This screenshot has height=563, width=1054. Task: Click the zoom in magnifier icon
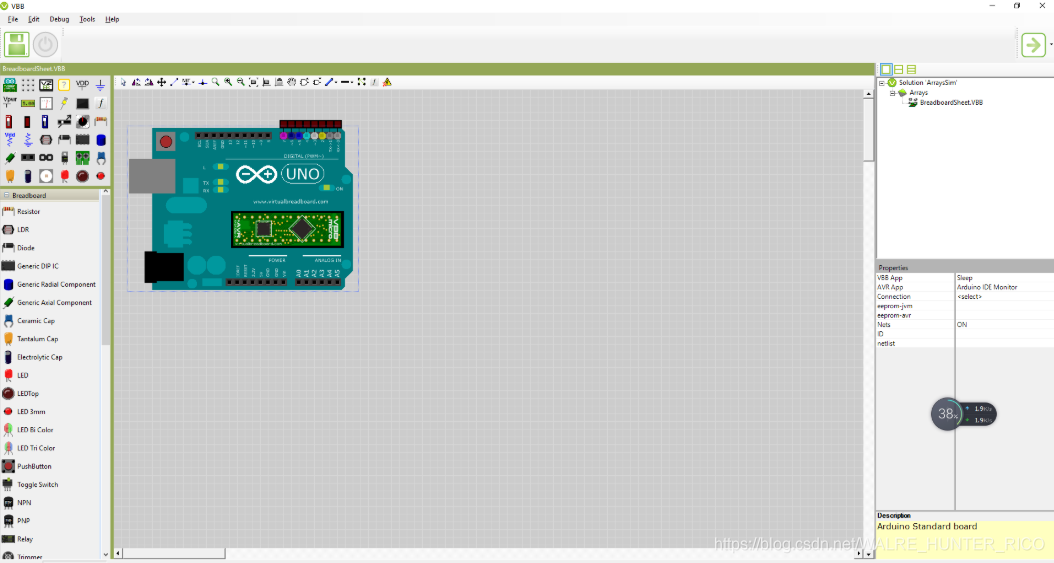coord(229,82)
